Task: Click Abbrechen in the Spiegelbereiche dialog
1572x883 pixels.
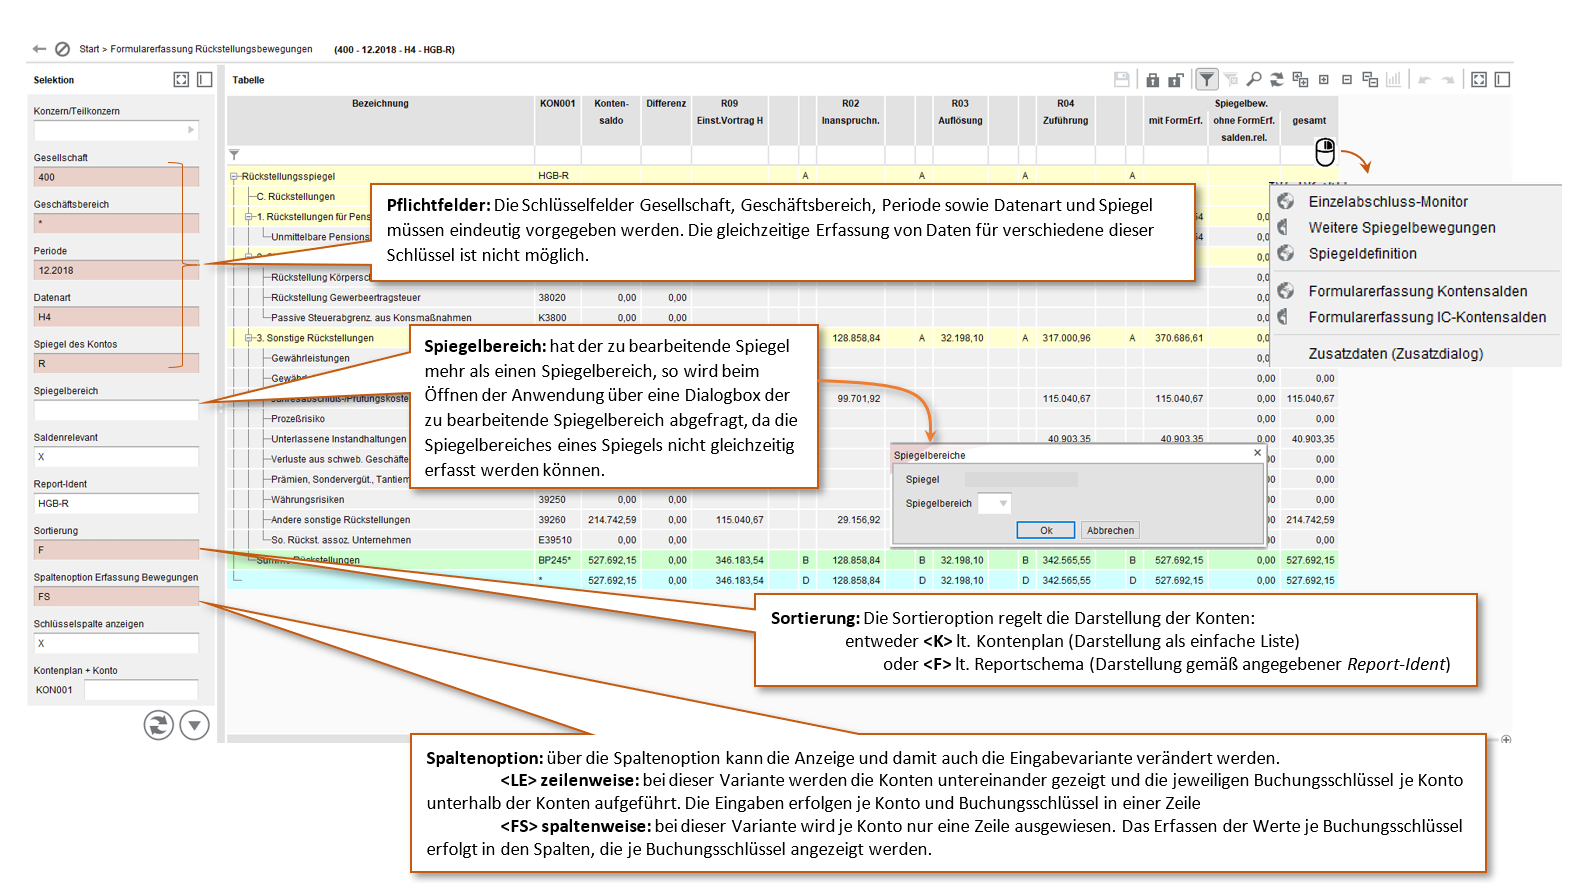Action: click(1111, 531)
